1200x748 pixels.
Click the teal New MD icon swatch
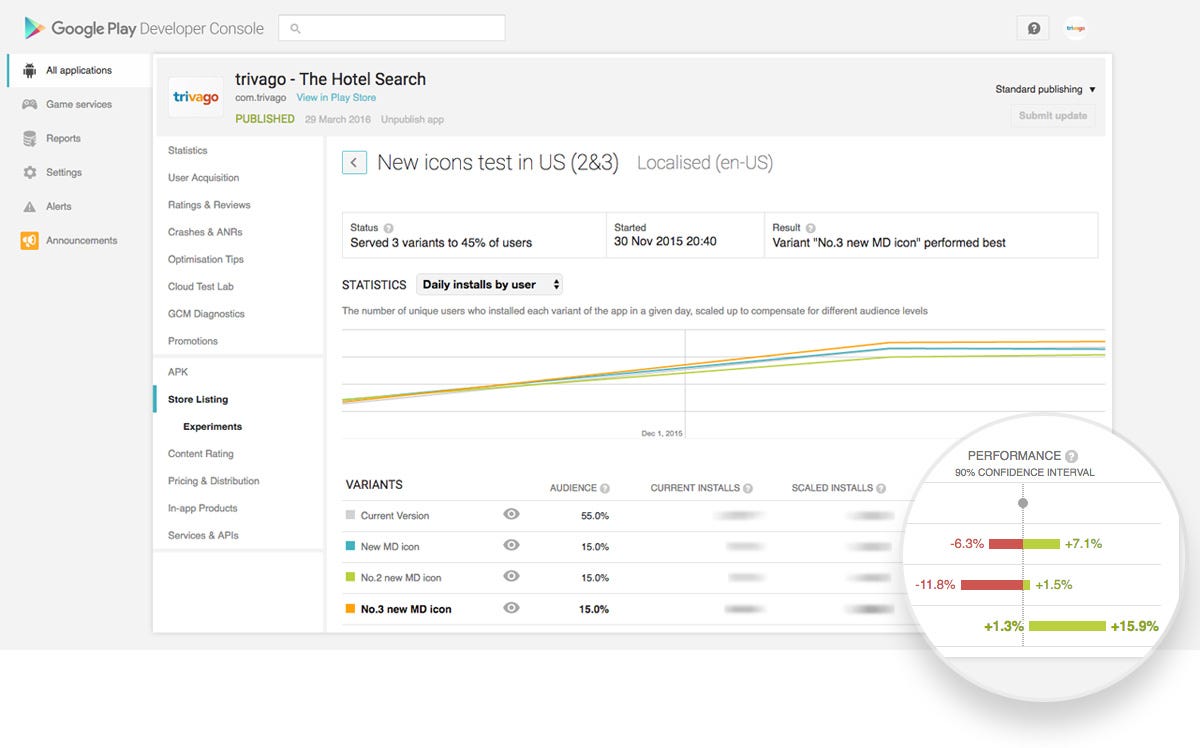tap(350, 546)
